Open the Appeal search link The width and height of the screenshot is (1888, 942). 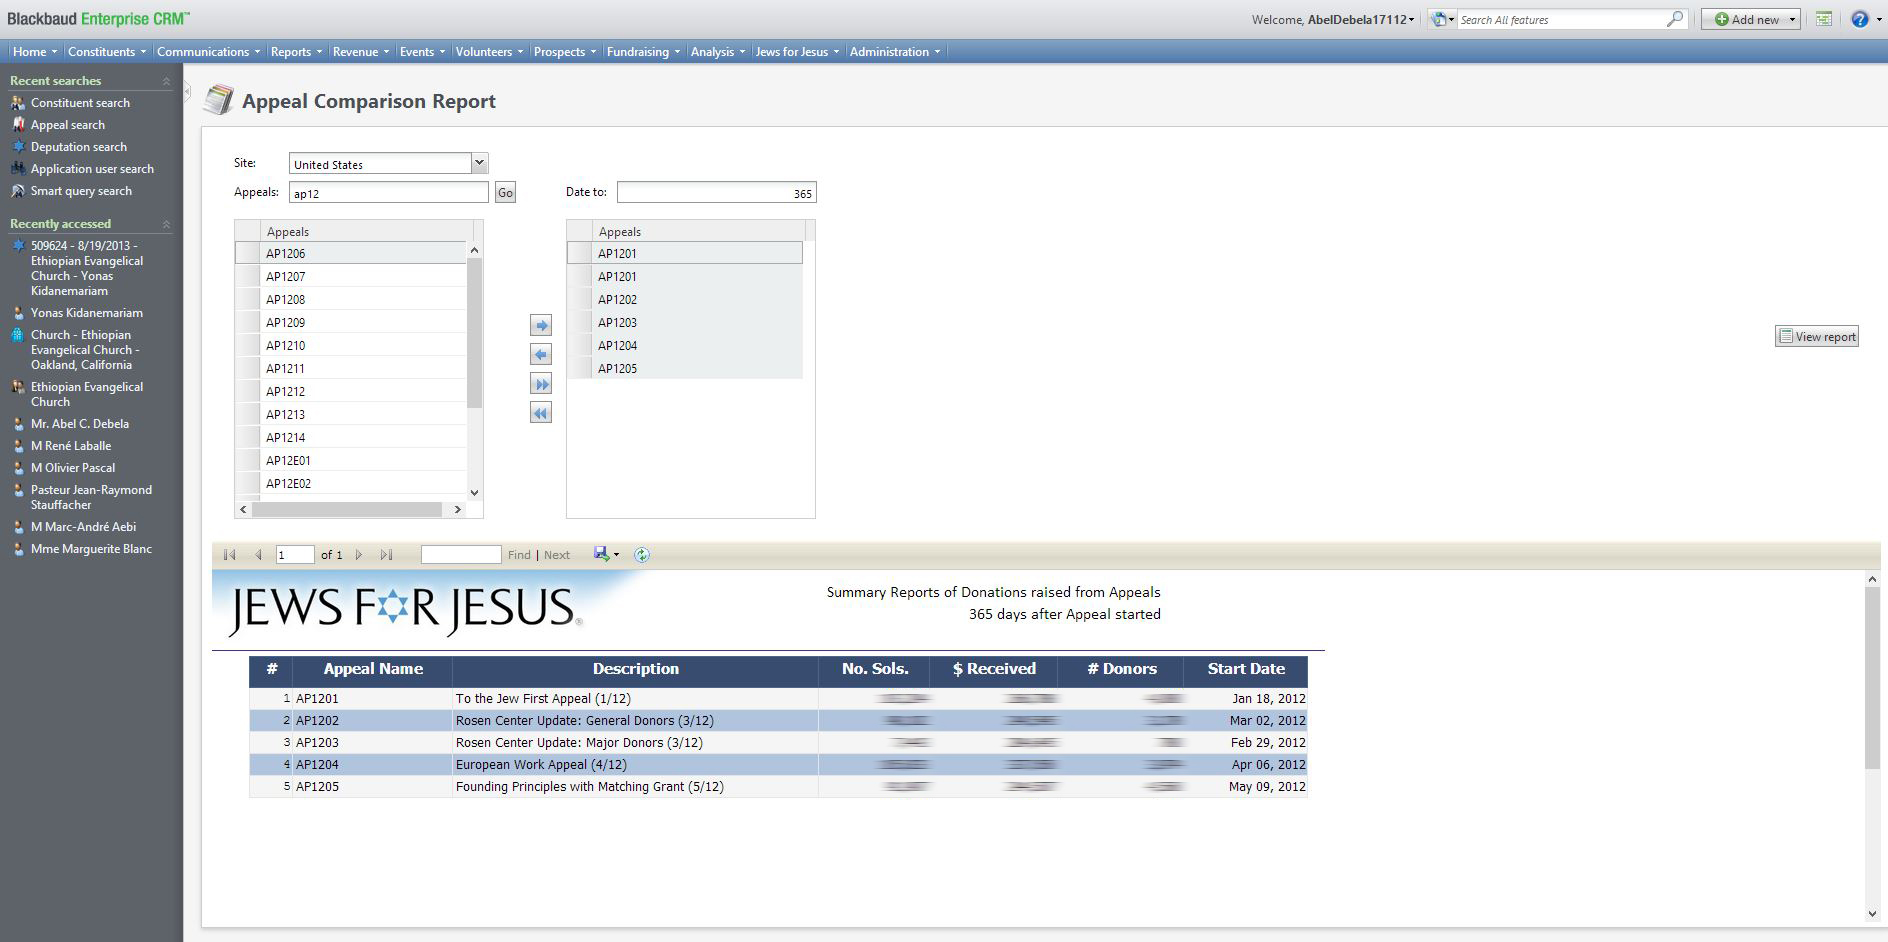click(x=68, y=125)
